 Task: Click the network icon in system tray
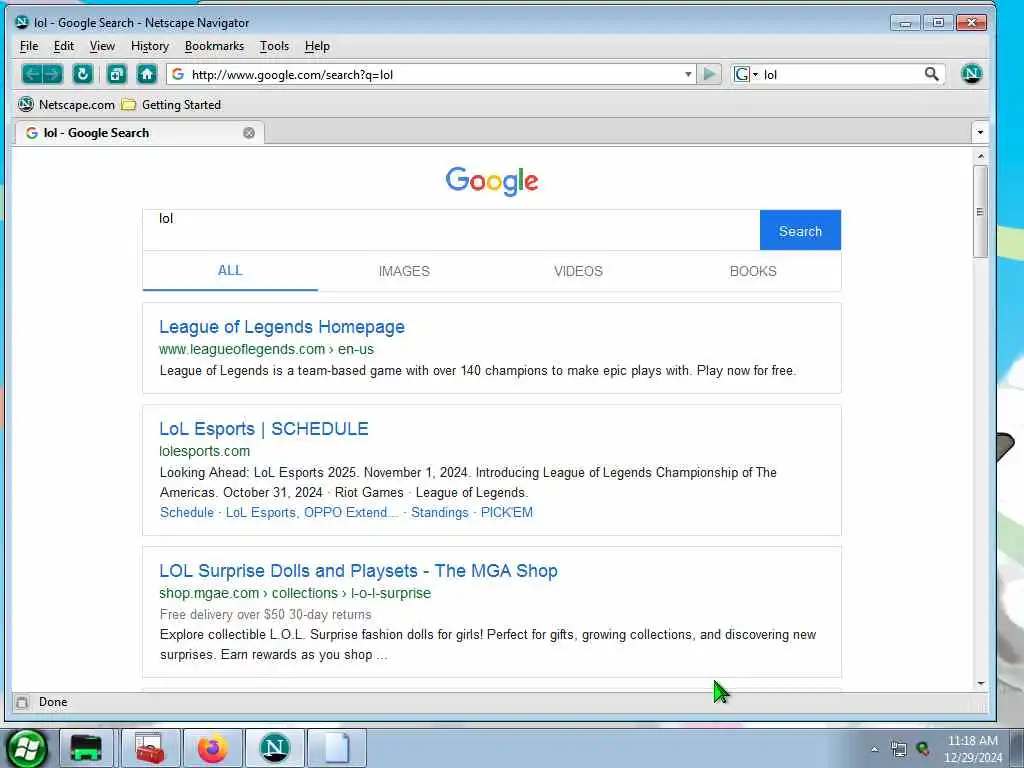click(899, 750)
